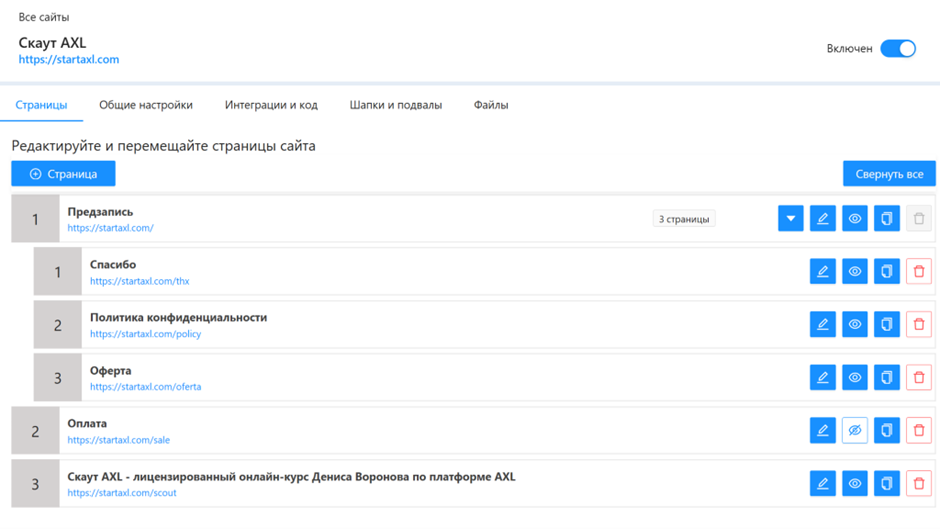Toggle visibility of Политика конфиденциальности page
Image resolution: width=940 pixels, height=529 pixels.
[x=854, y=324]
